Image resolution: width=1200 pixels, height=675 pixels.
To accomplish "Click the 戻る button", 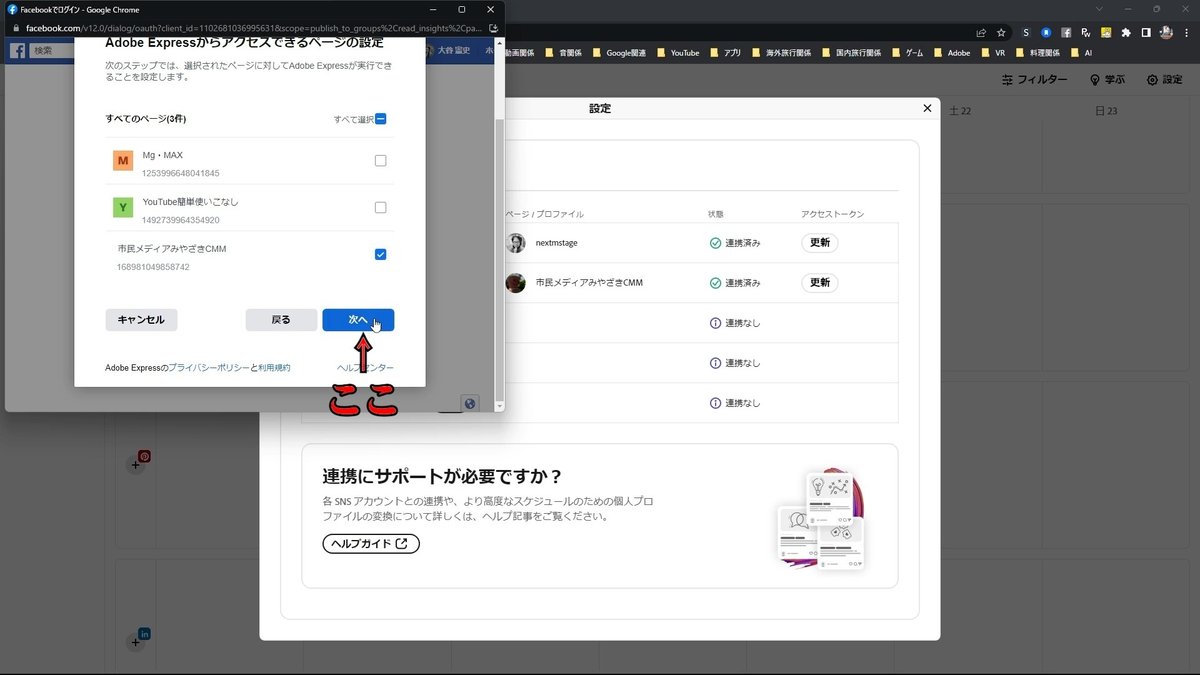I will coord(281,320).
